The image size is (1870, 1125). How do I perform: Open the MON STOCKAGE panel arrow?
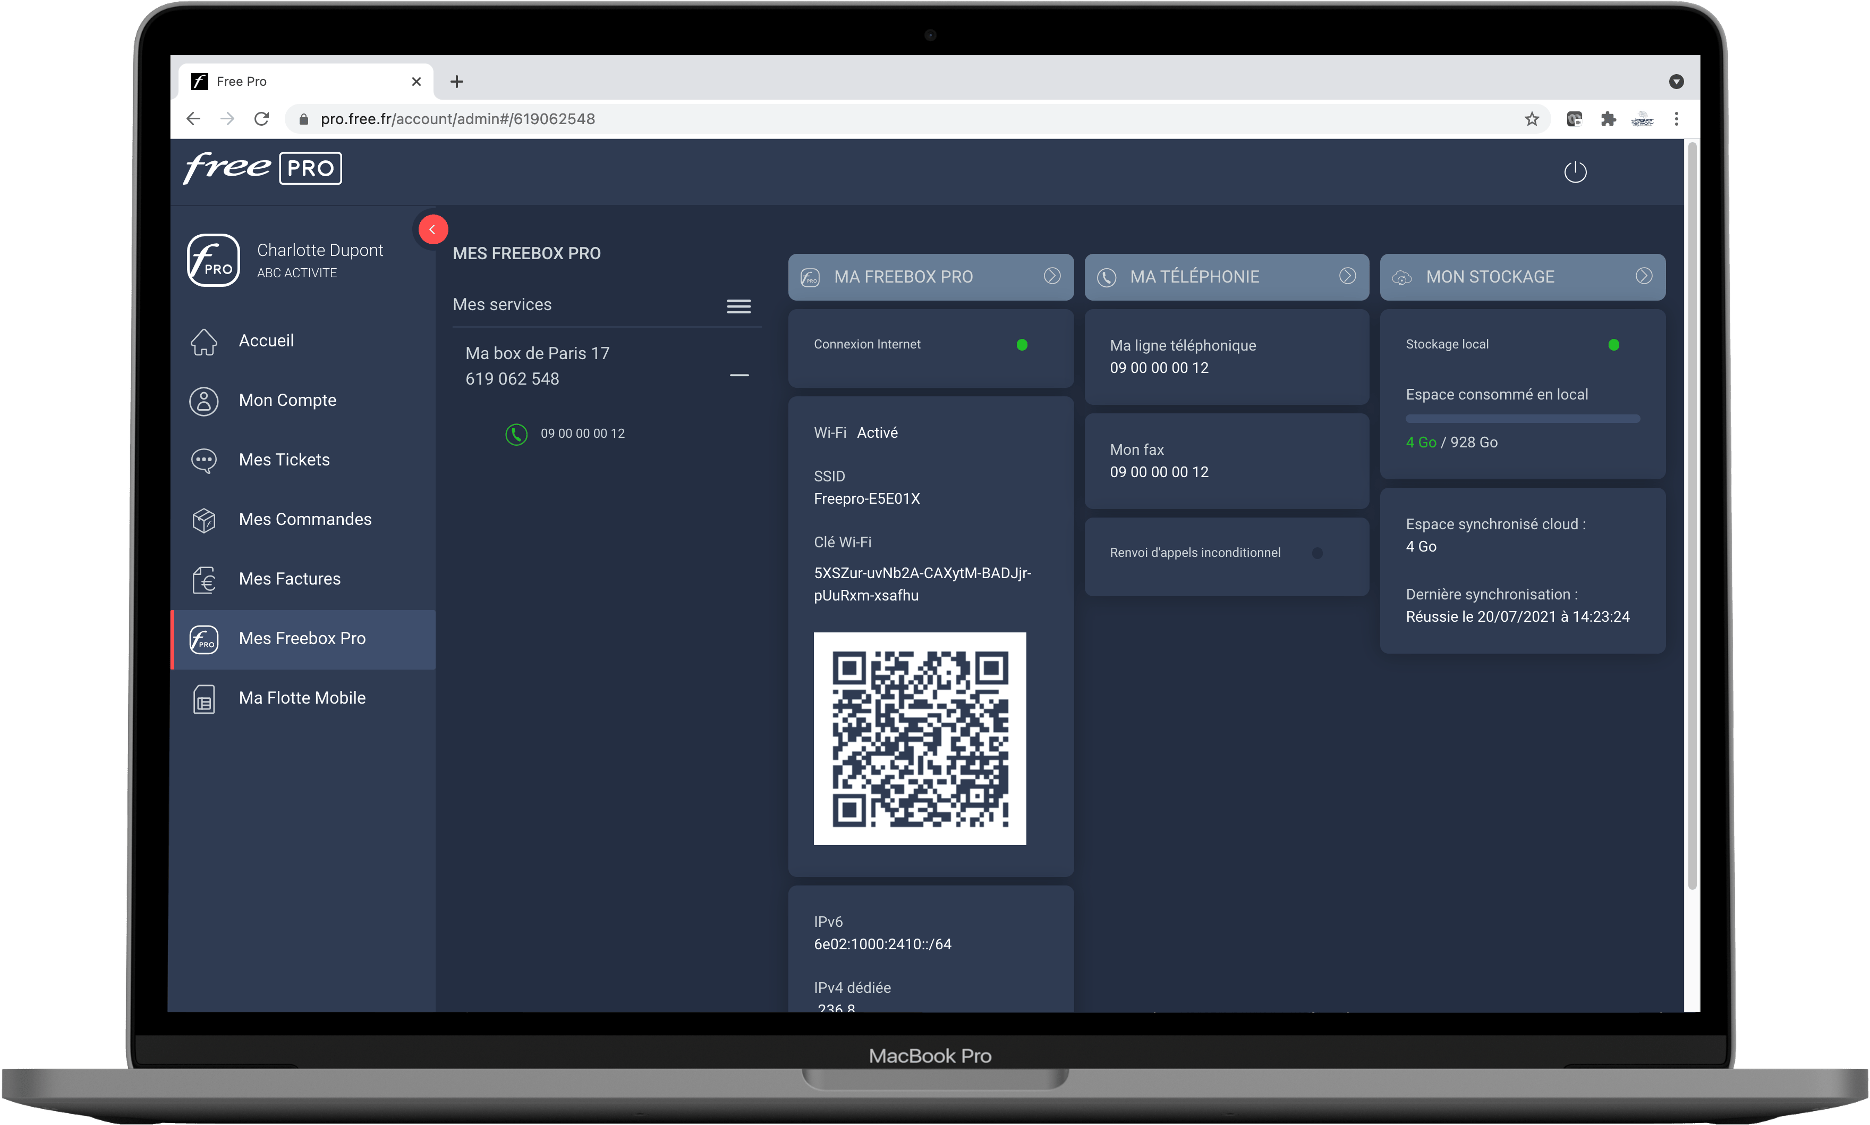coord(1644,276)
